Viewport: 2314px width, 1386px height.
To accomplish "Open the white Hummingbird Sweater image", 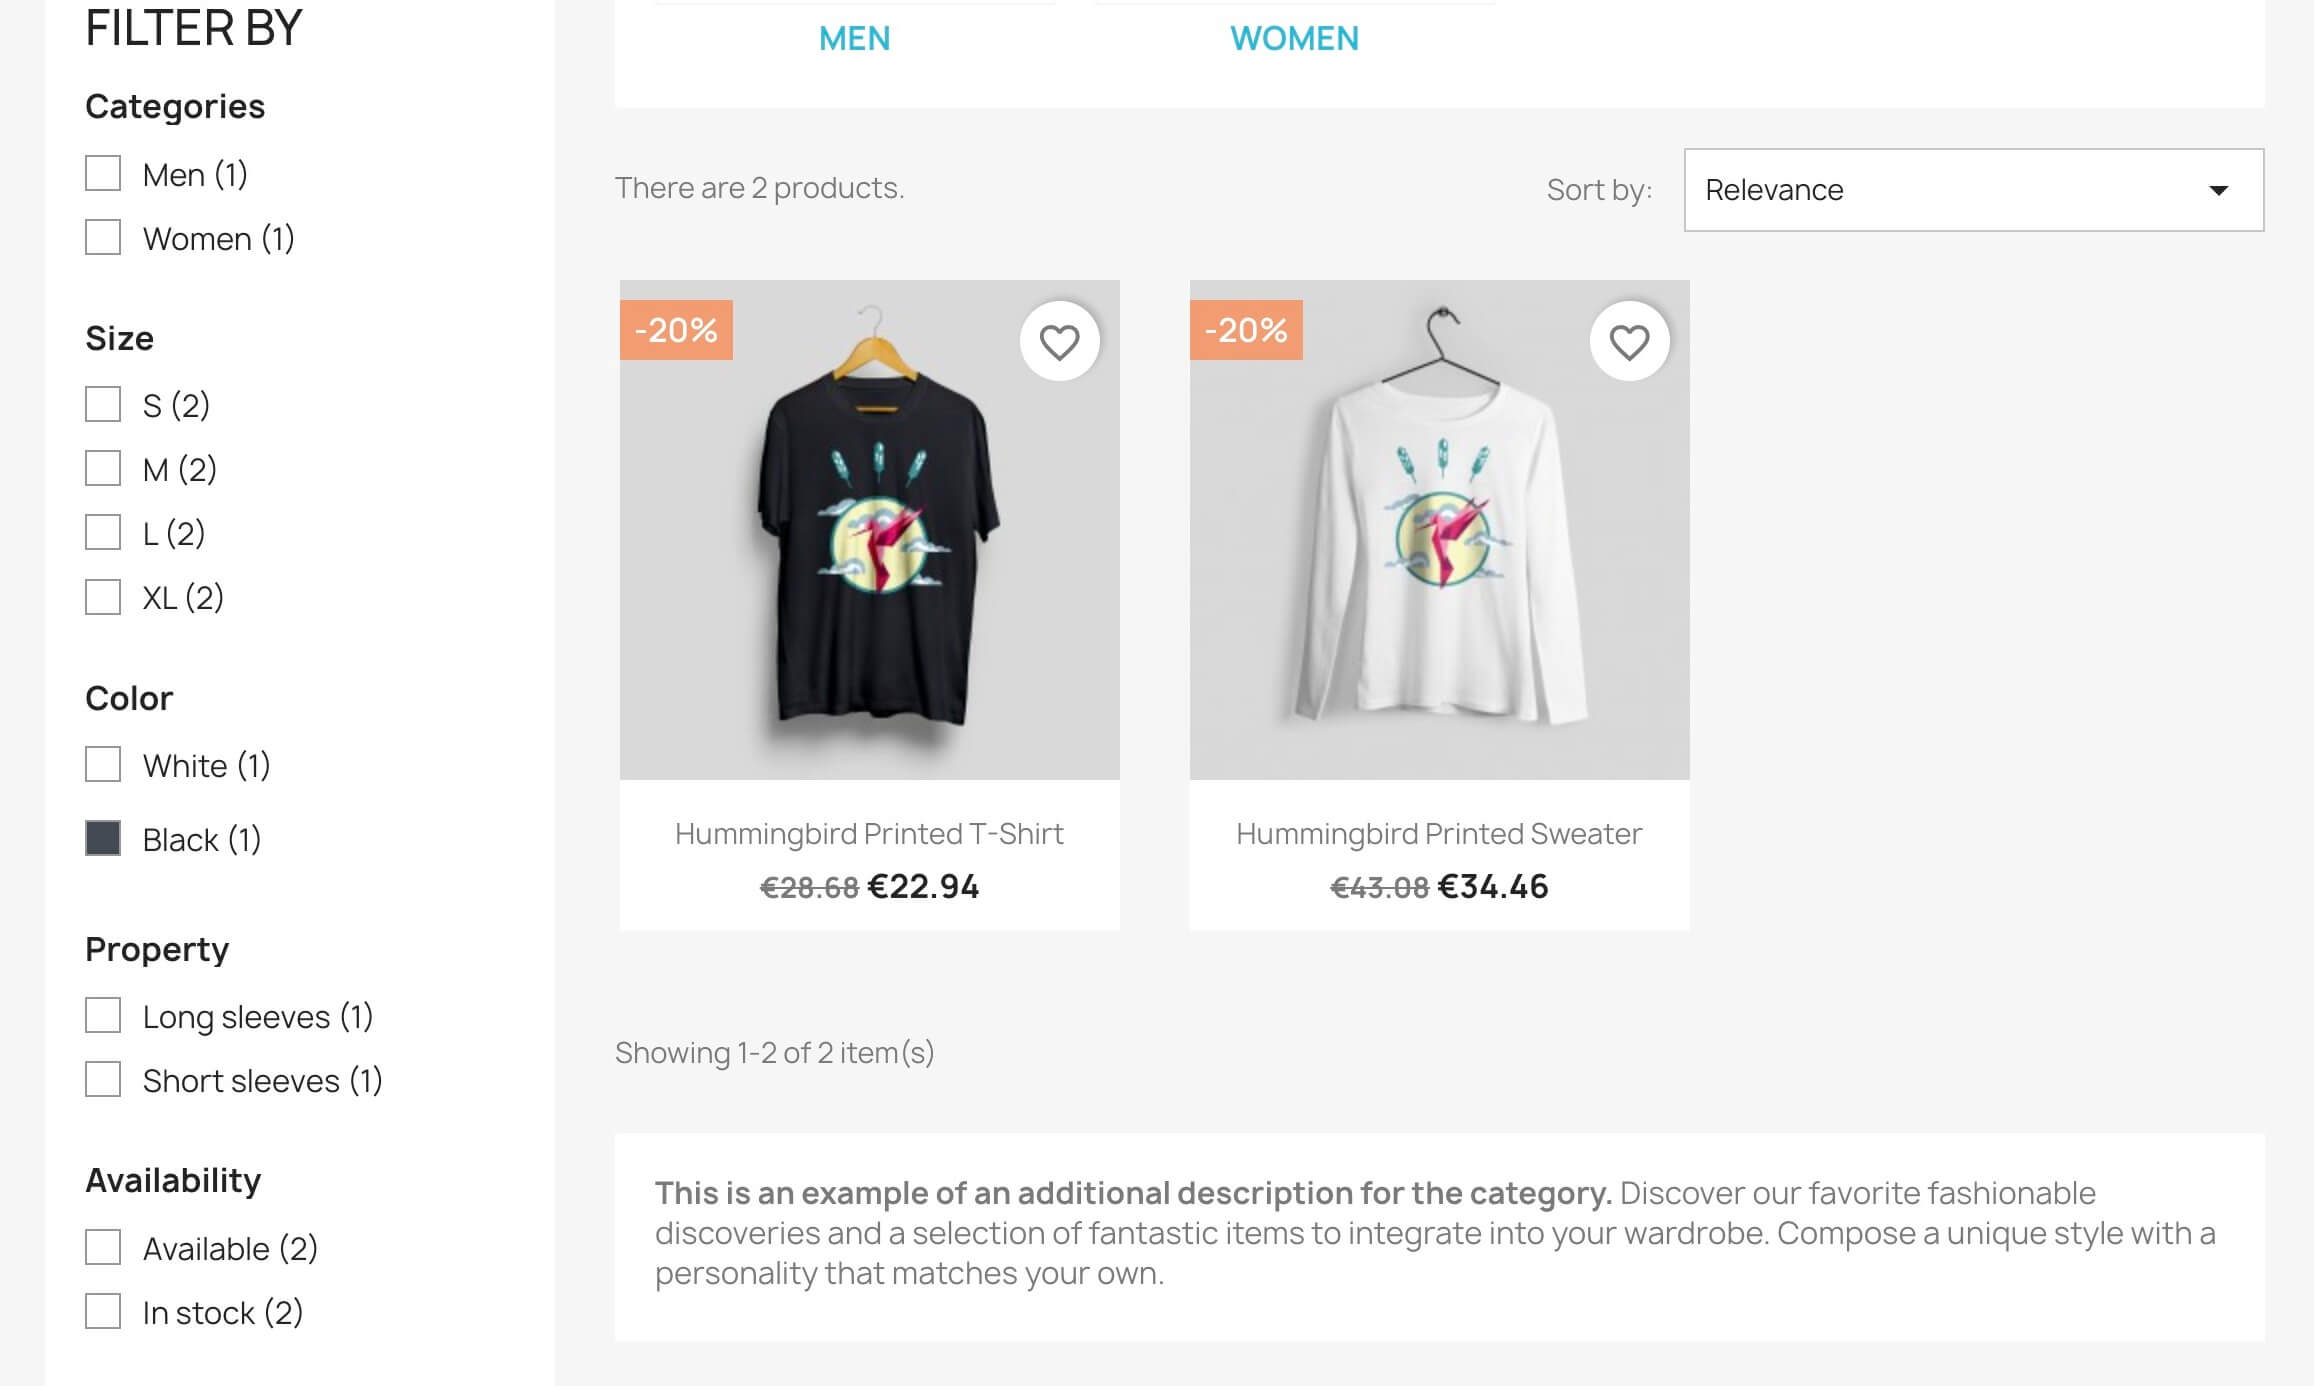I will tap(1439, 530).
